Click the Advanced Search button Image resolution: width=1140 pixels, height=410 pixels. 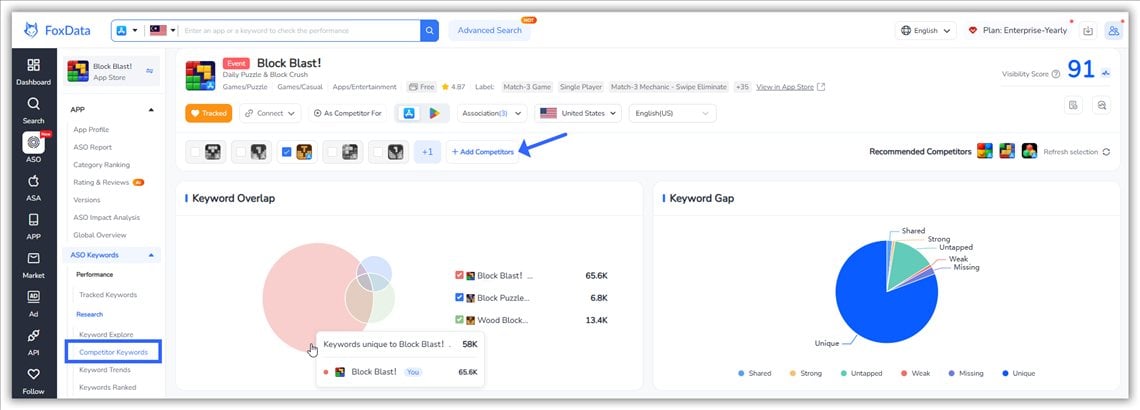[x=489, y=31]
